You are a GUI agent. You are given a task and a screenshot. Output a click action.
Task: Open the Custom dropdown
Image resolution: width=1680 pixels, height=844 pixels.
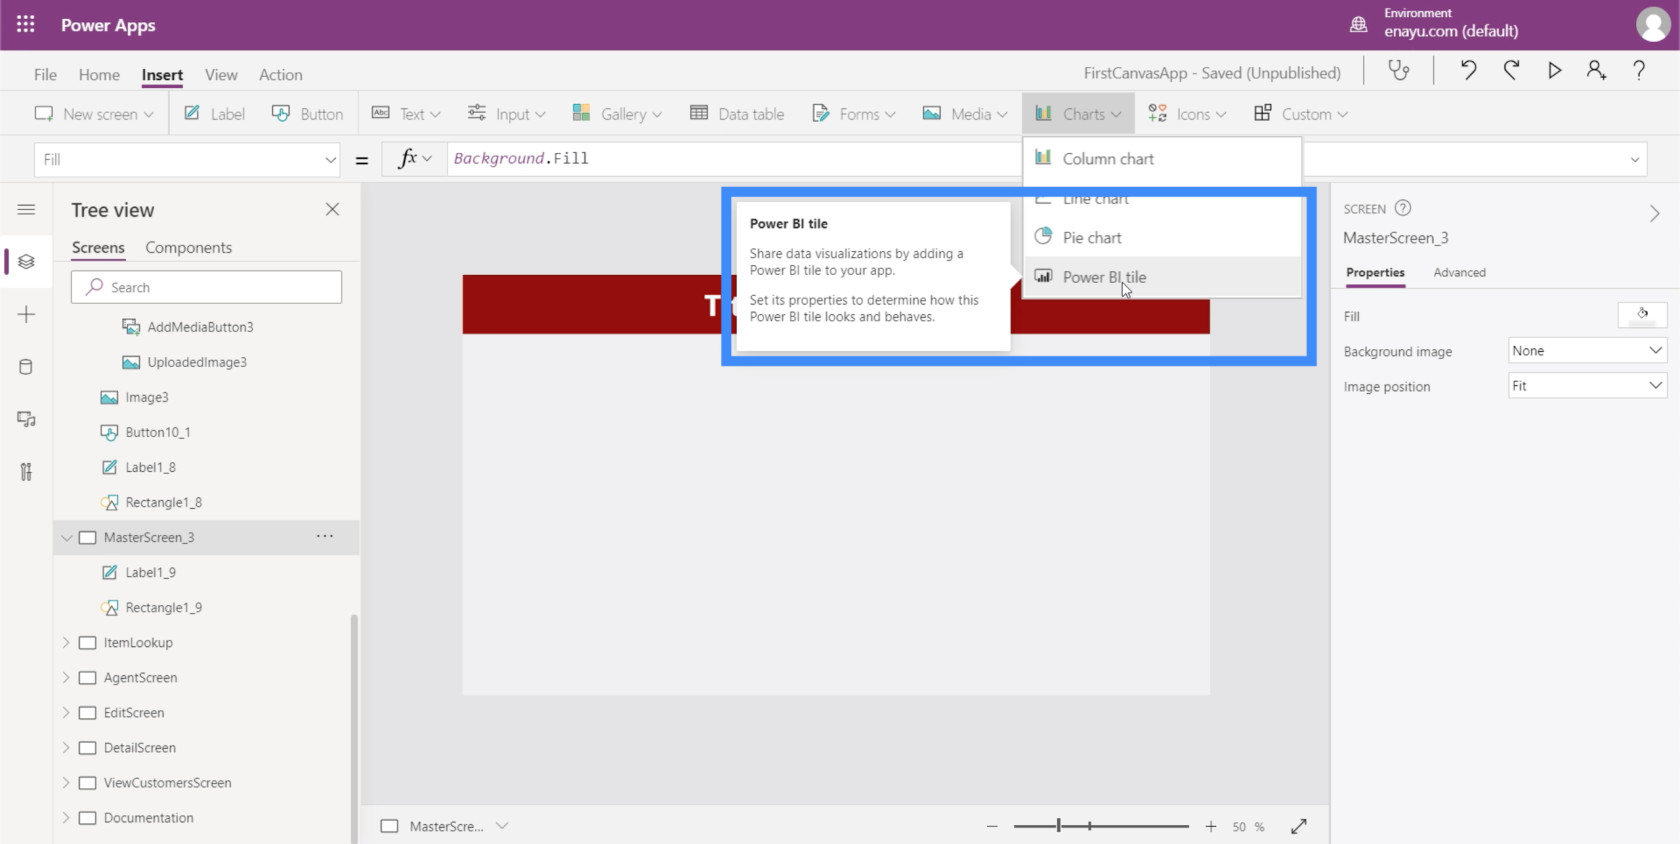click(1301, 114)
